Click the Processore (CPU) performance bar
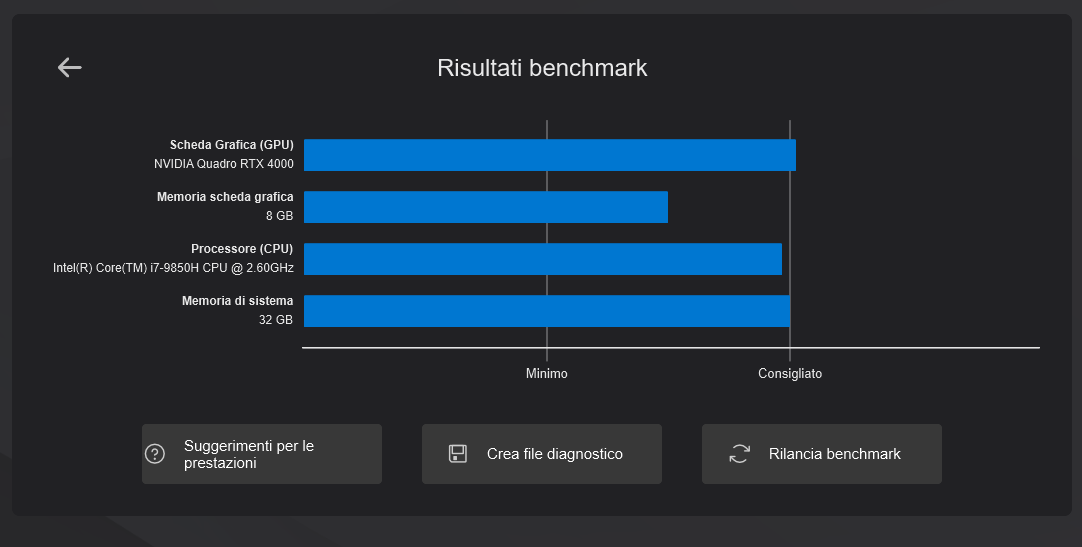The height and width of the screenshot is (547, 1082). tap(543, 259)
